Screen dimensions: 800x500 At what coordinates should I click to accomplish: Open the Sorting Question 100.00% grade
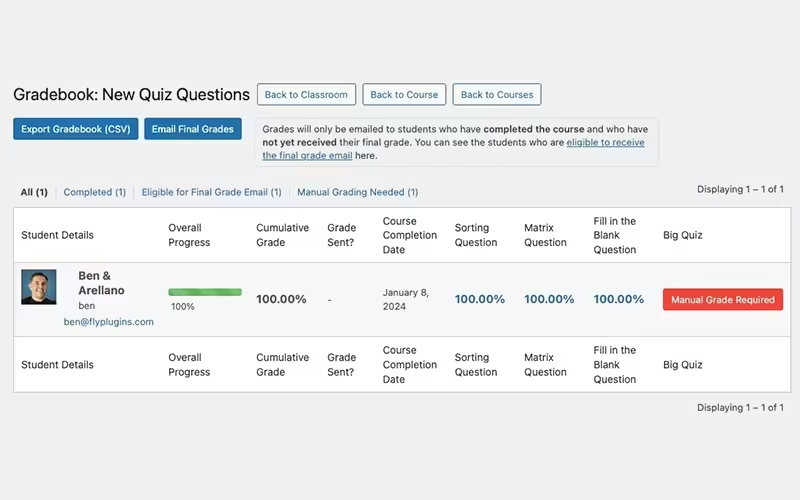tap(480, 299)
